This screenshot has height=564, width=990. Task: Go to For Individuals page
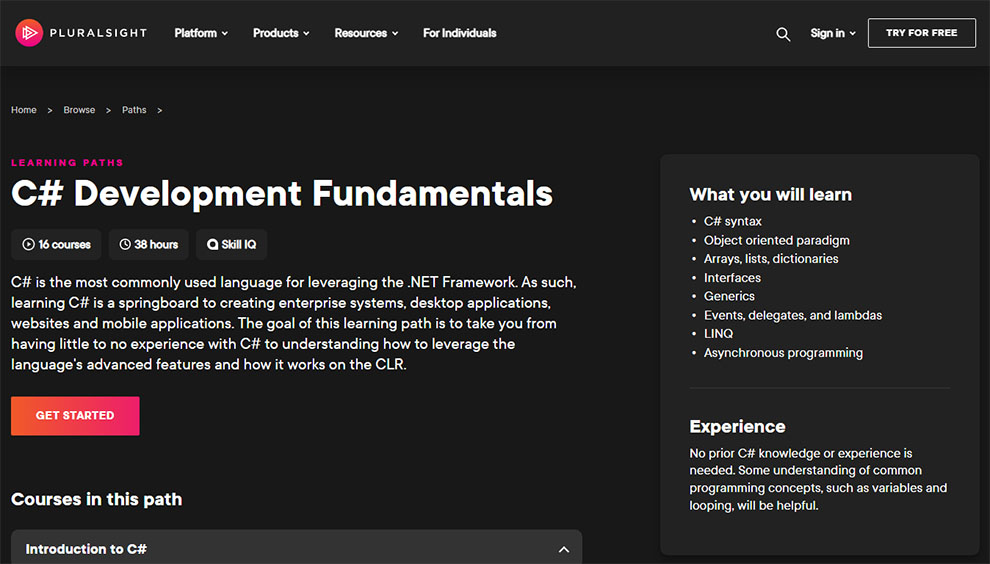point(460,33)
